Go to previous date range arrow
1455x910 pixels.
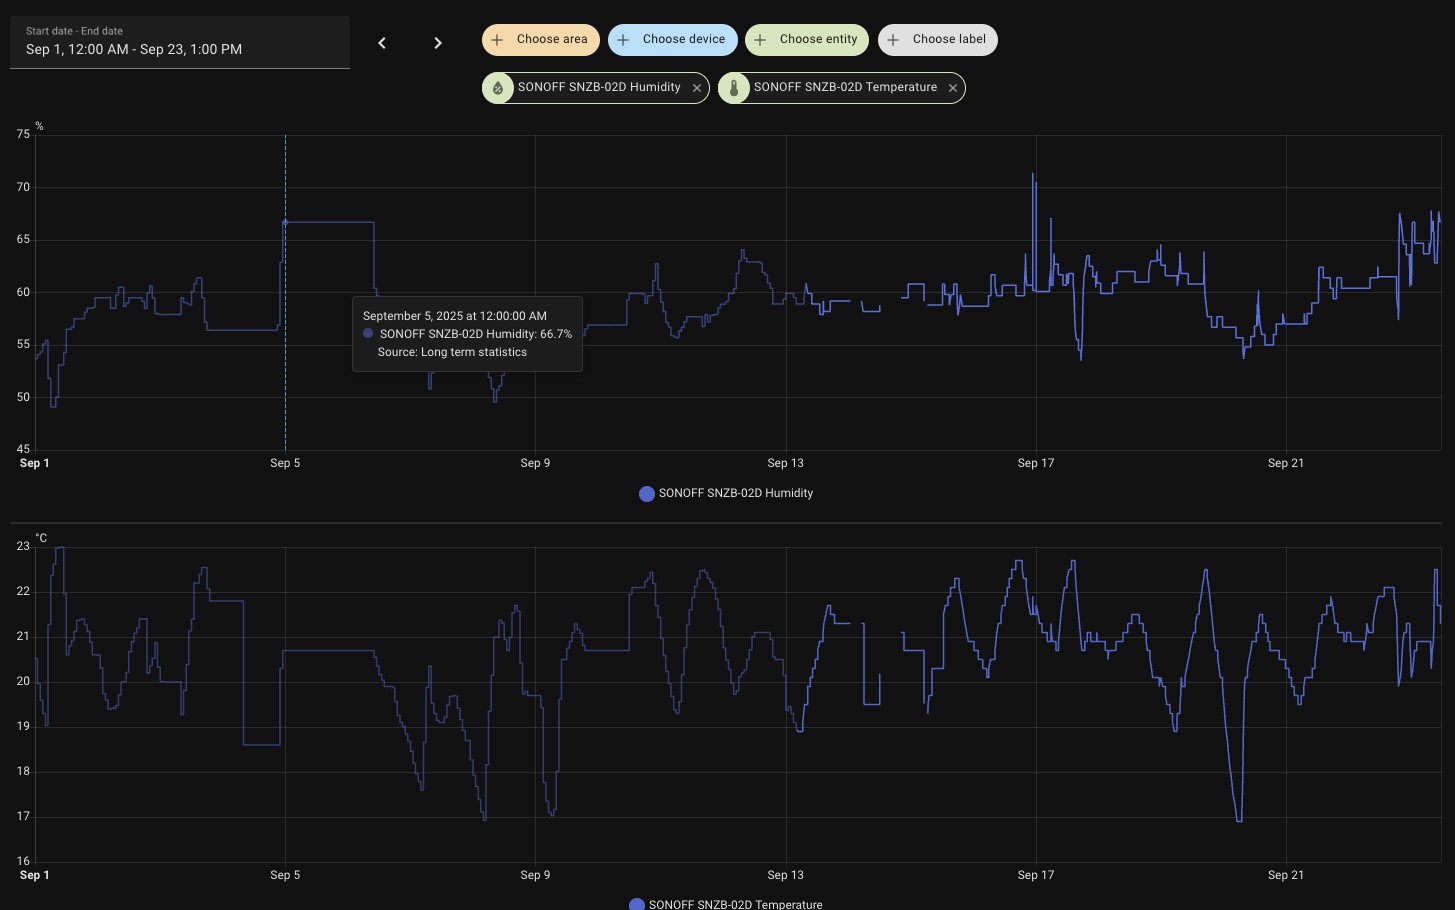click(x=382, y=43)
